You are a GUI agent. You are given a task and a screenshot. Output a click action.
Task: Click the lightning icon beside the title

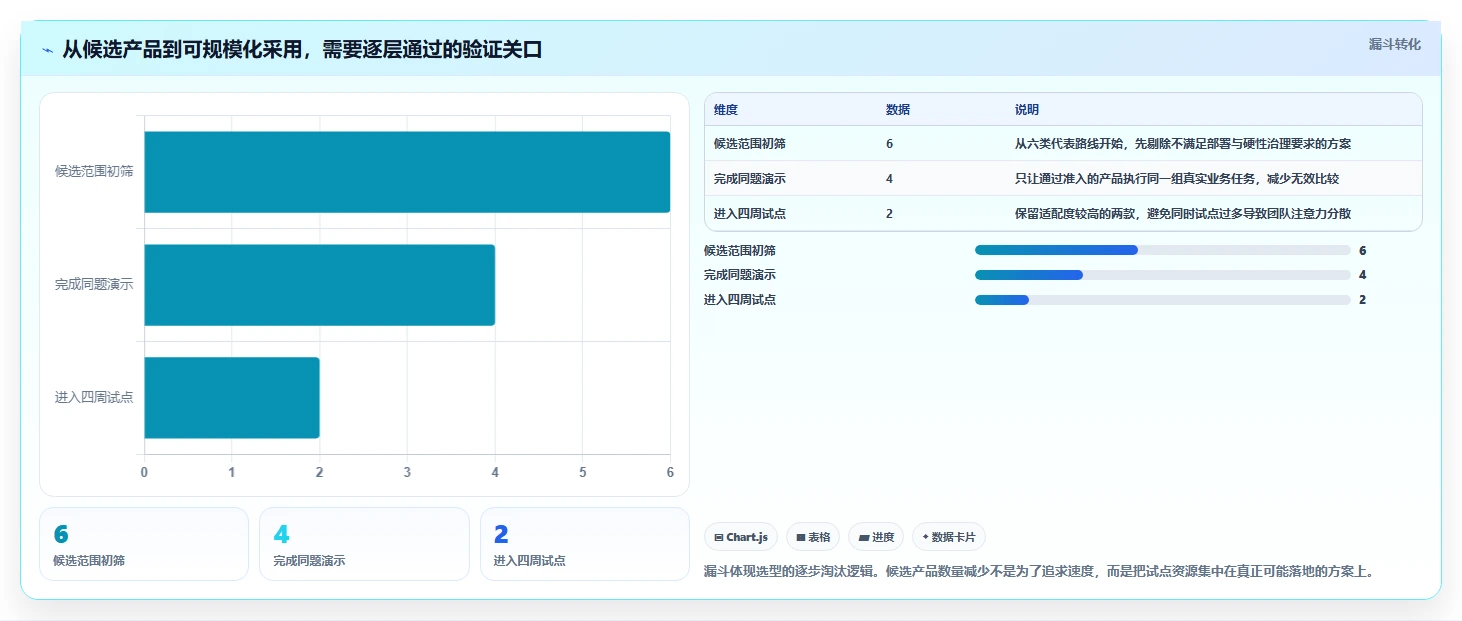(47, 50)
